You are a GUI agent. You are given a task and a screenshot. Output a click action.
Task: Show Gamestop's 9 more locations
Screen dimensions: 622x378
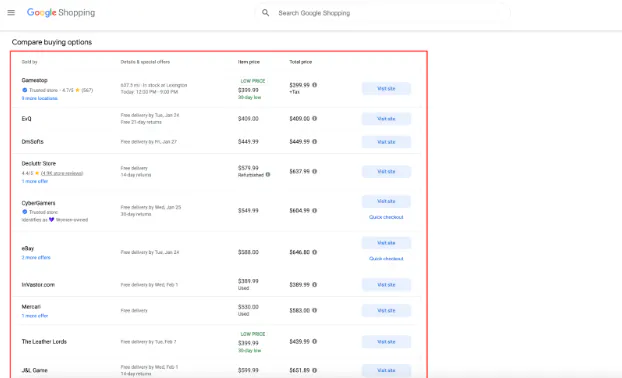[x=40, y=98]
